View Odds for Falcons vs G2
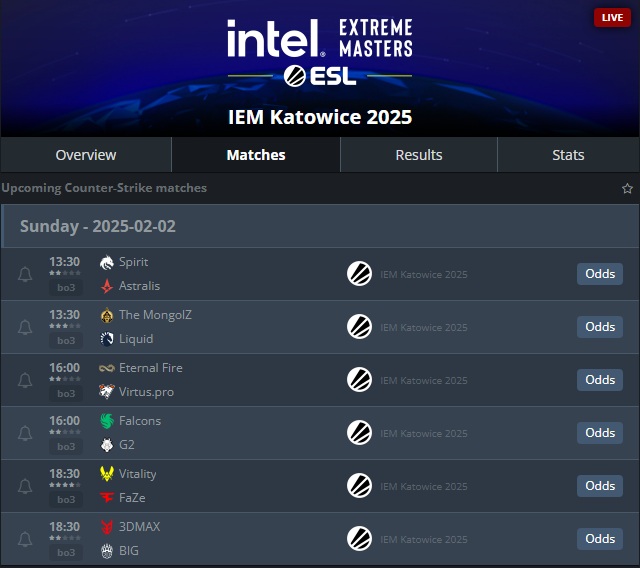Viewport: 640px width, 568px height. coord(600,433)
